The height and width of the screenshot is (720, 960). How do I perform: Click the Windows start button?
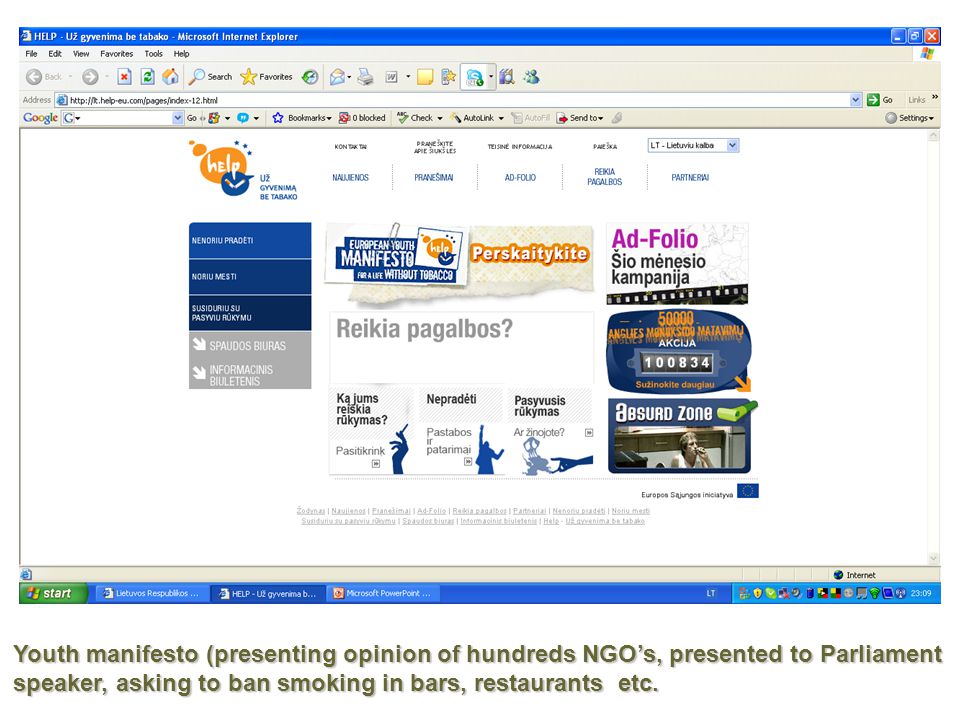pyautogui.click(x=53, y=593)
